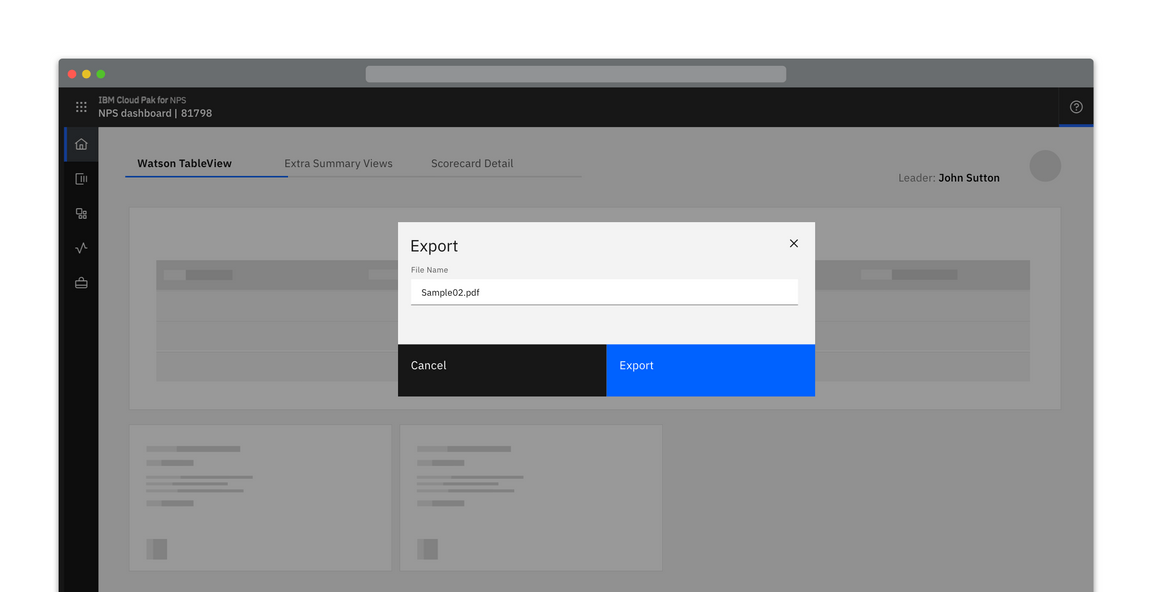1152x592 pixels.
Task: Switch to the Extra Summary Views tab
Action: pos(337,163)
